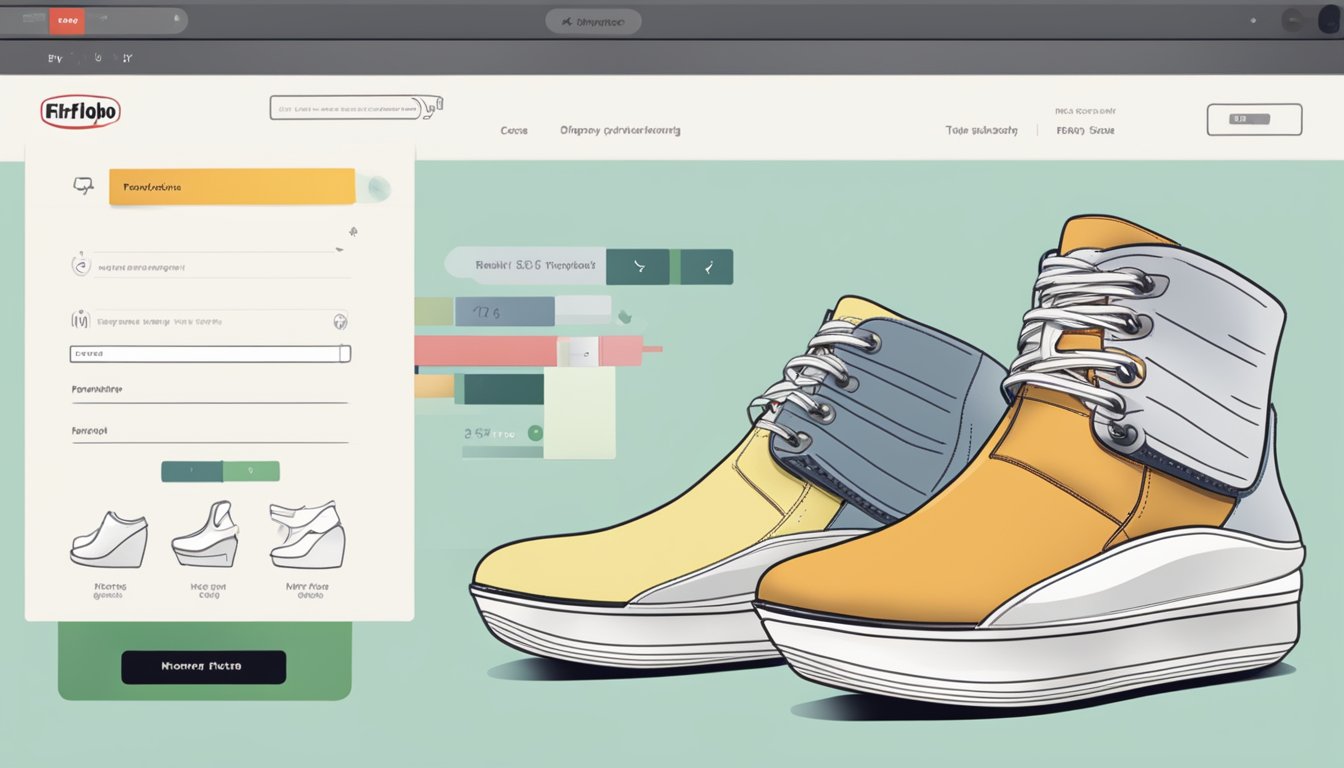Select the light green right segment of the toggle
This screenshot has width=1344, height=768.
pyautogui.click(x=251, y=471)
